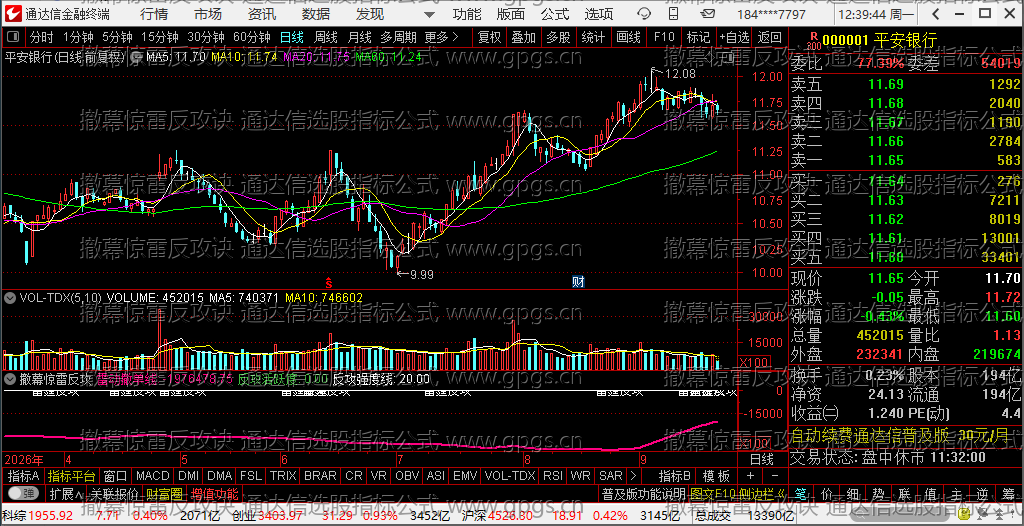Open the 值 value tab

click(x=931, y=493)
